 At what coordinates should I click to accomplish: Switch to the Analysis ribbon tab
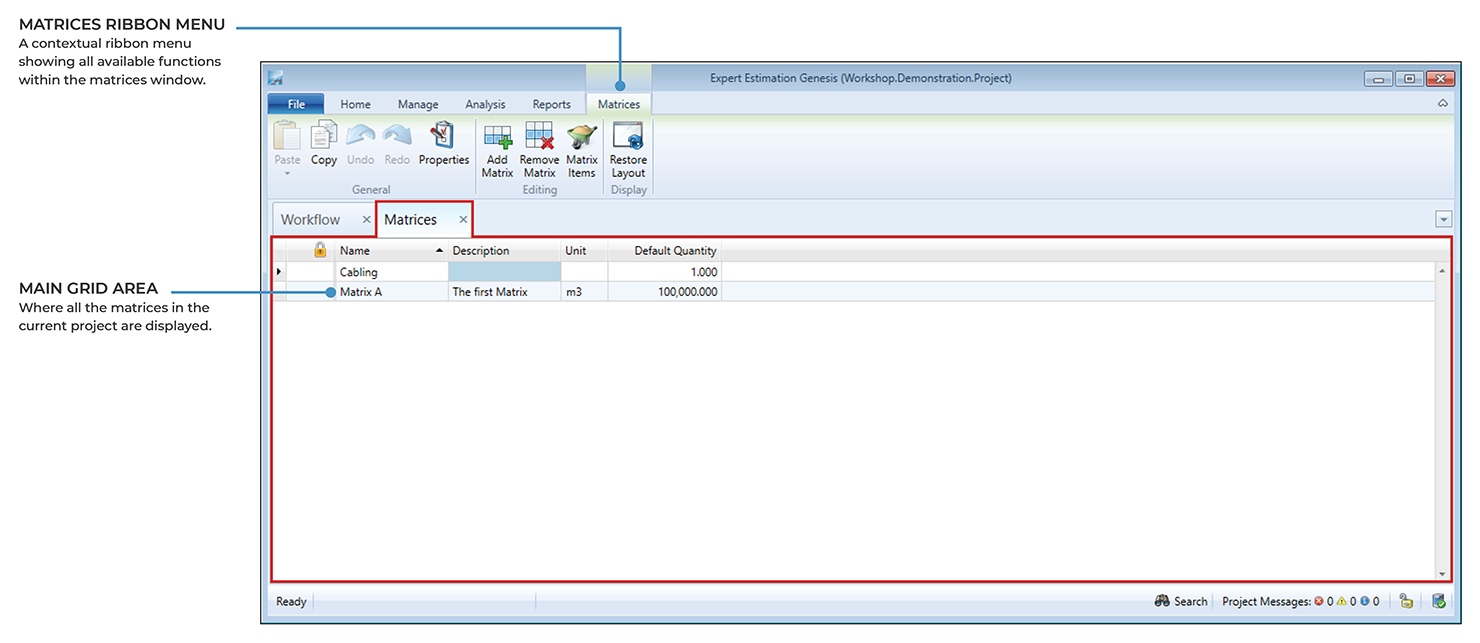(x=485, y=104)
